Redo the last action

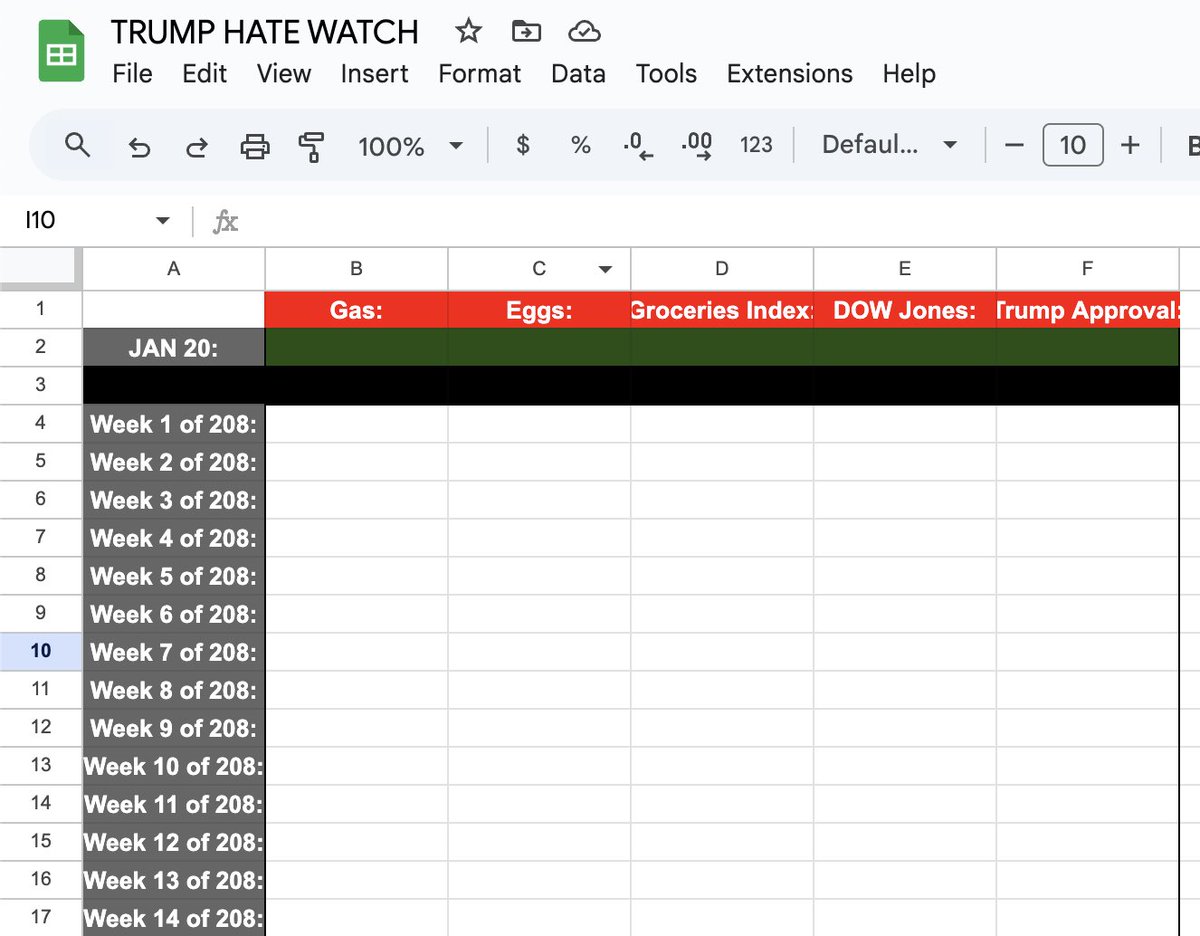197,147
